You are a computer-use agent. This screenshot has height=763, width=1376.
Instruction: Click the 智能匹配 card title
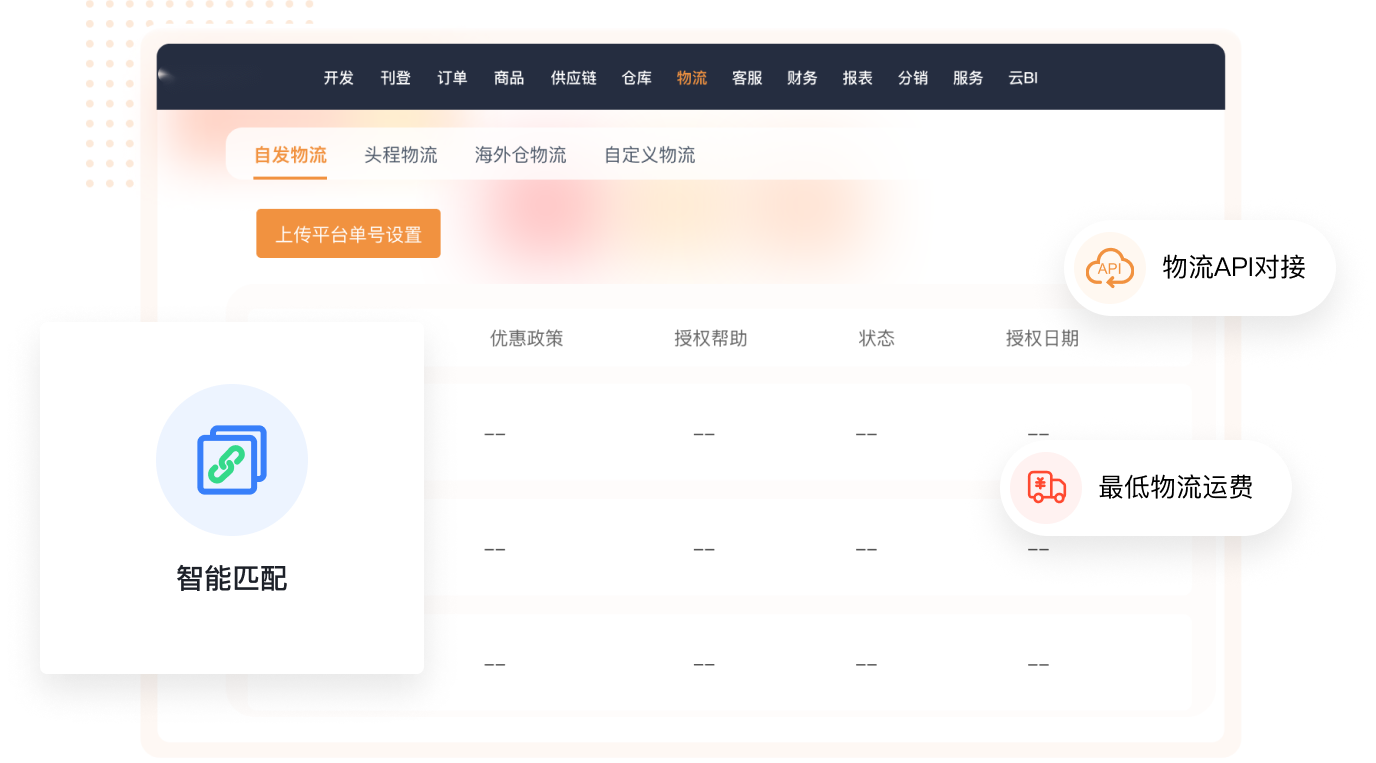[x=232, y=578]
